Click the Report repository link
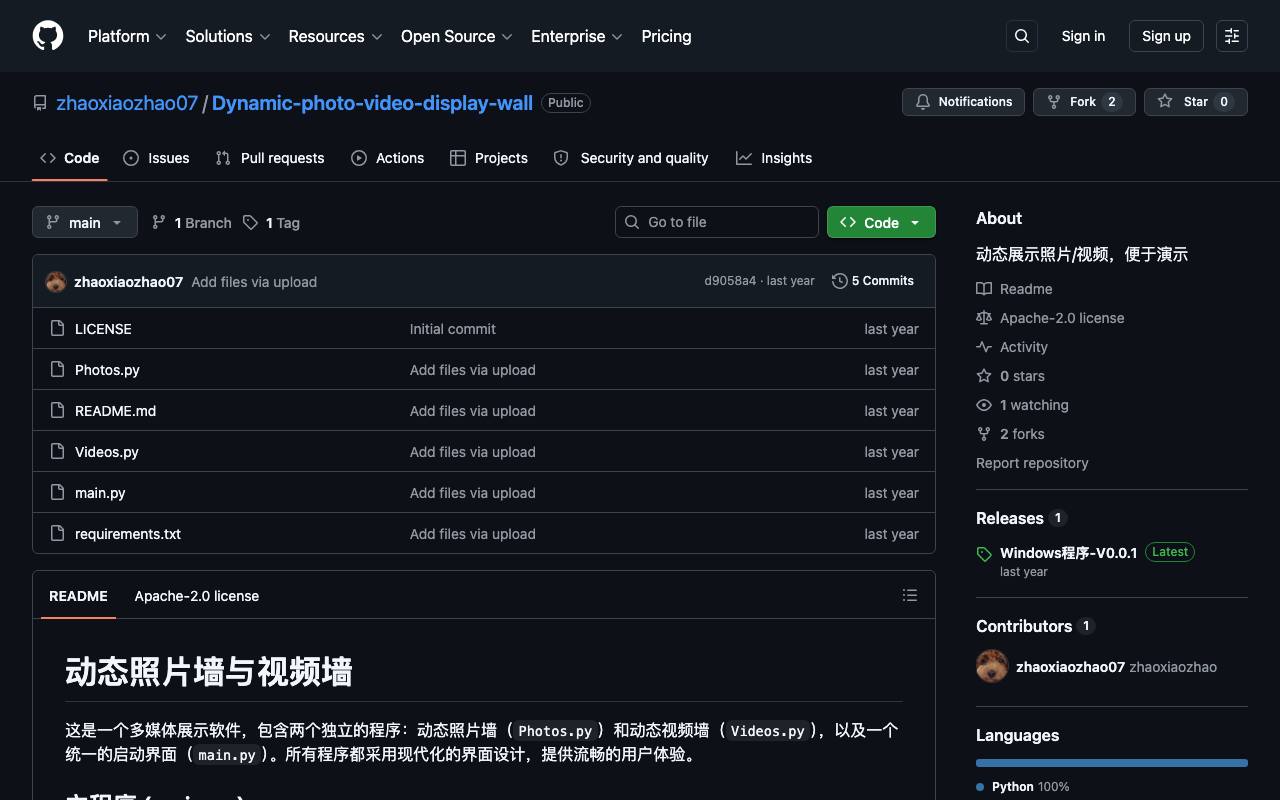This screenshot has width=1280, height=800. pos(1032,463)
